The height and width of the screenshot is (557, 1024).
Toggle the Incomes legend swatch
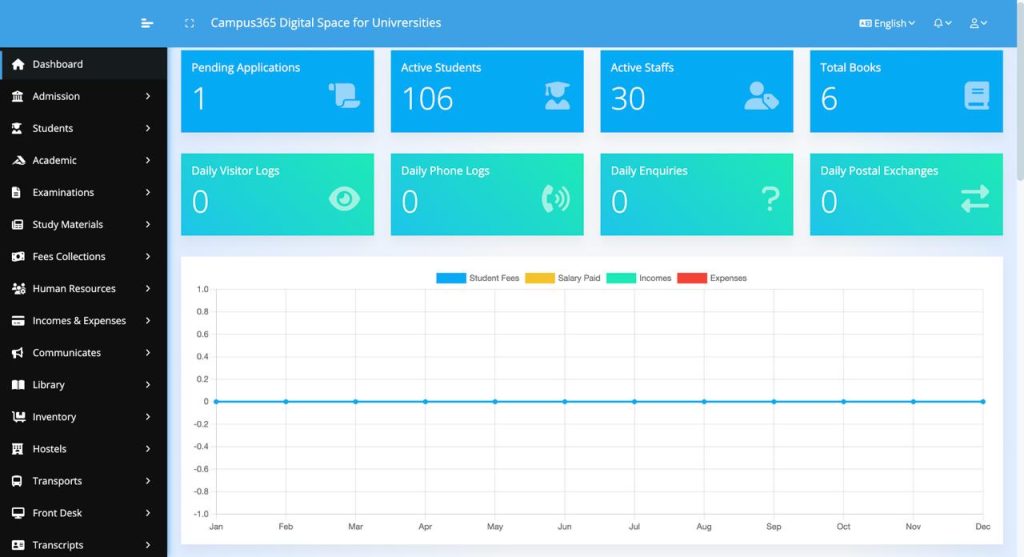tap(621, 278)
